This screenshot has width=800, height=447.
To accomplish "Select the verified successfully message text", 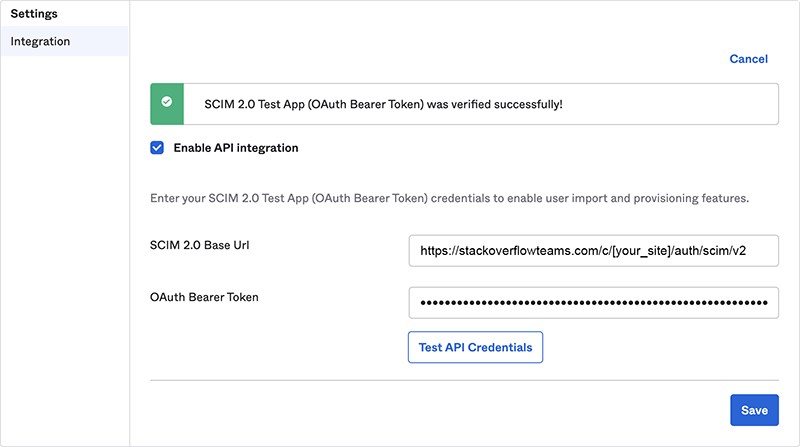I will pos(383,103).
